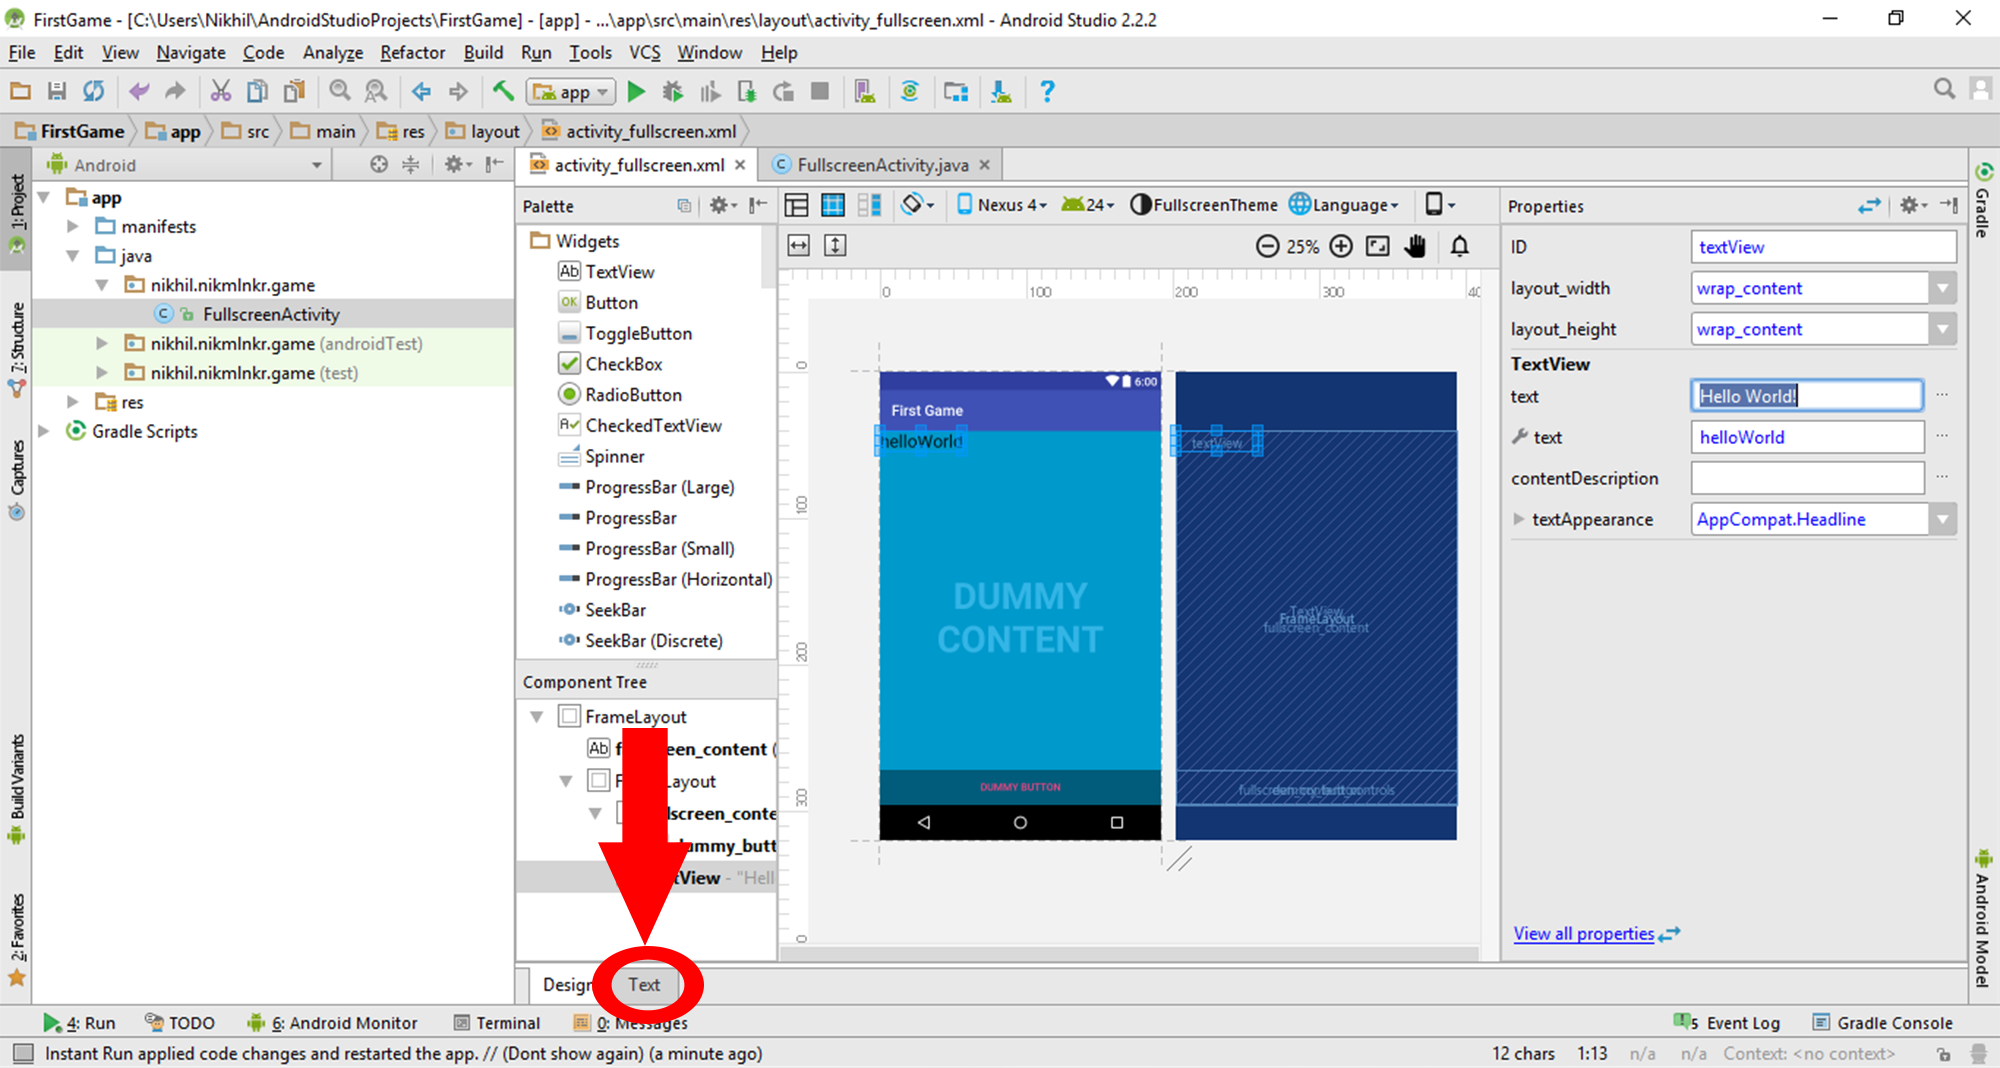Show the Blueprint view icon
This screenshot has width=2000, height=1068.
(x=833, y=205)
